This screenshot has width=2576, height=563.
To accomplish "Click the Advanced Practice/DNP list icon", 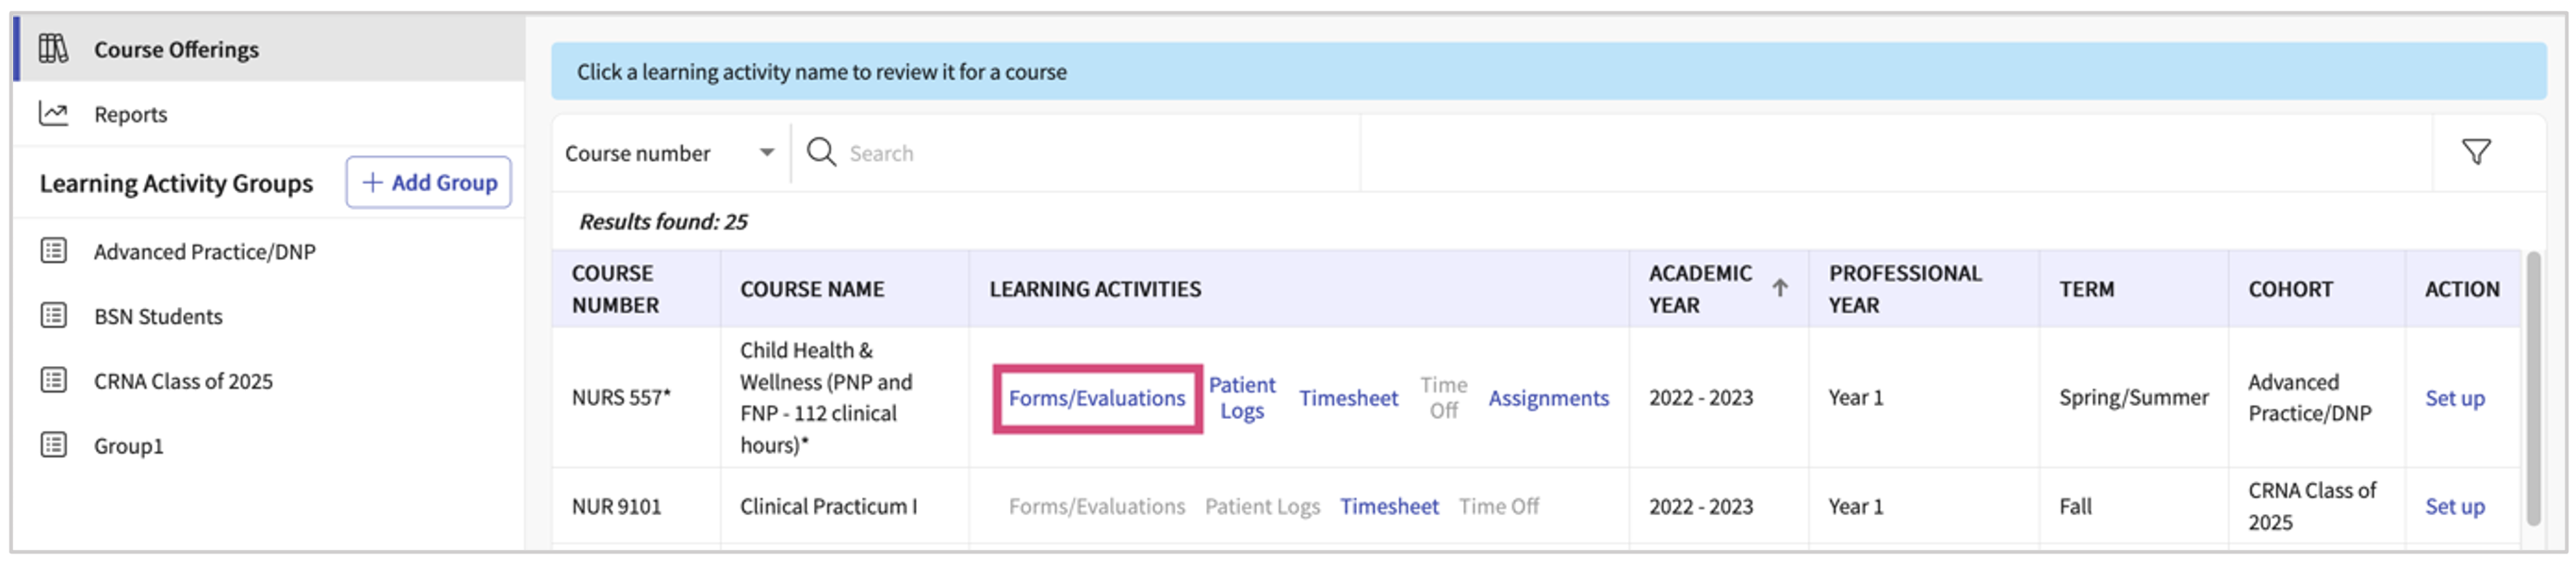I will coord(53,251).
